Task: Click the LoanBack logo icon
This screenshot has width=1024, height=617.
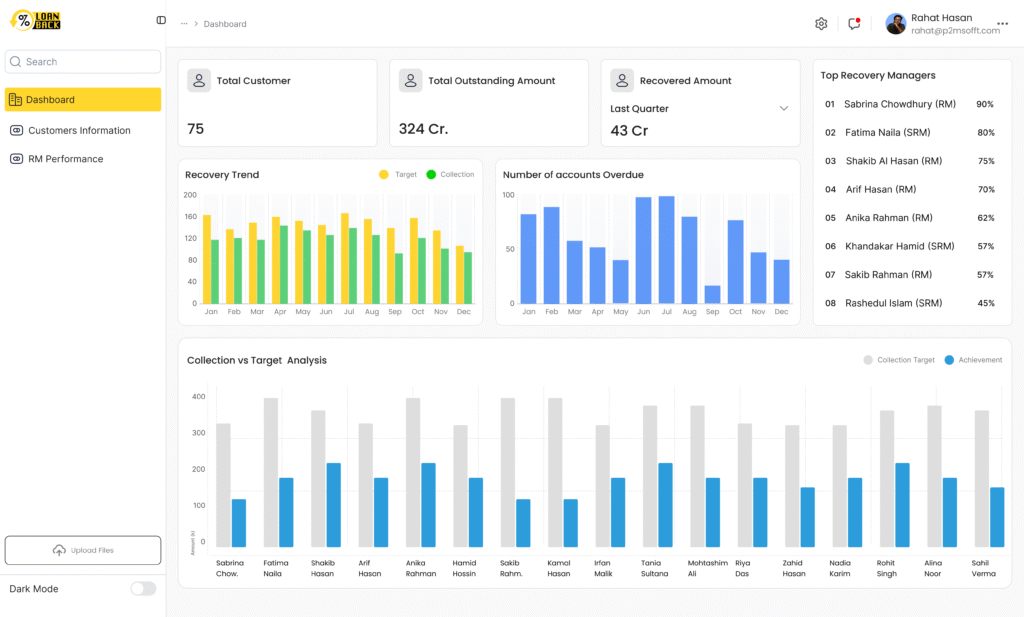Action: click(34, 20)
